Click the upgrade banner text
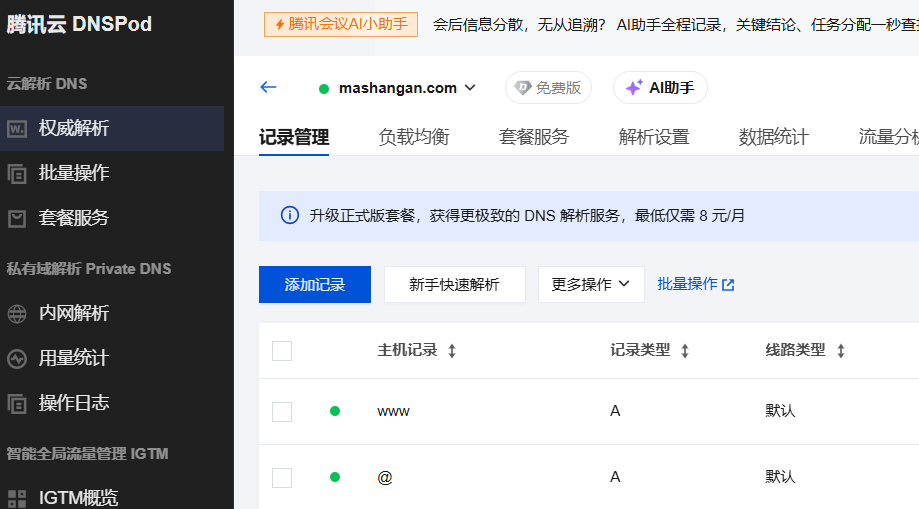Viewport: 919px width, 509px height. coord(526,216)
